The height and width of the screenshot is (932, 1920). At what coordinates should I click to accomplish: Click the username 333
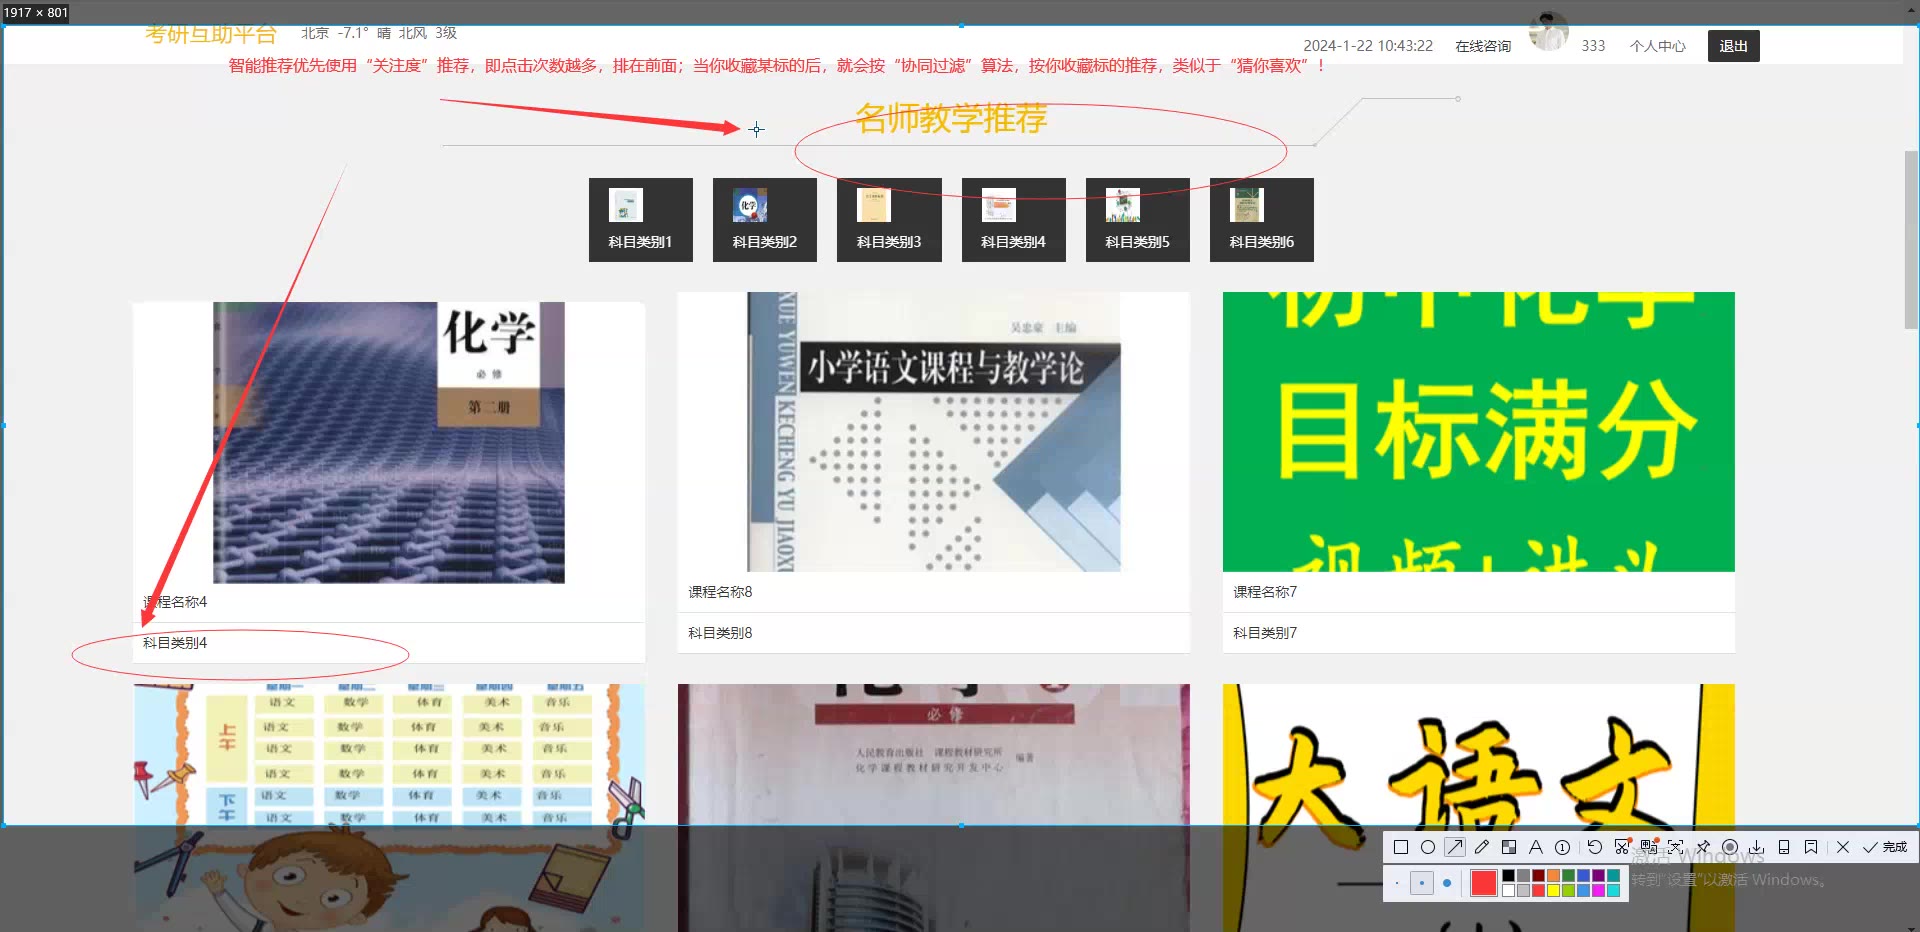1593,46
